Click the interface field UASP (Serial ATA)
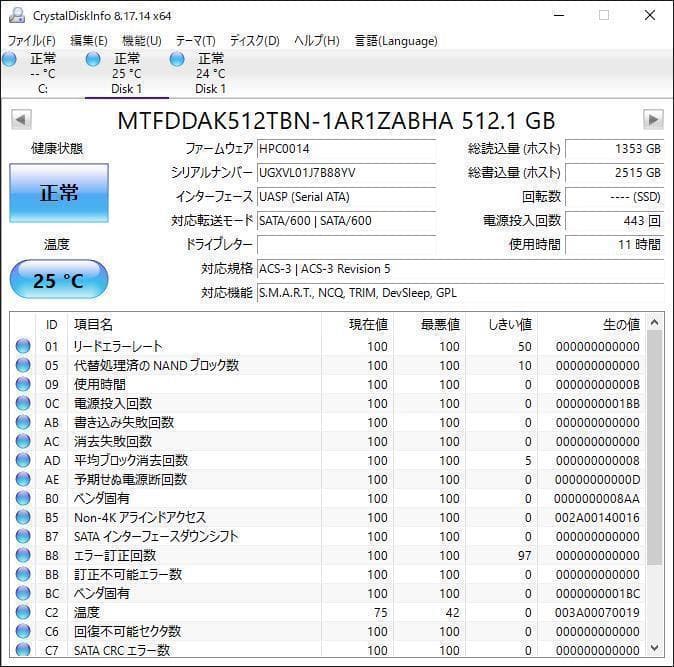 (x=346, y=197)
